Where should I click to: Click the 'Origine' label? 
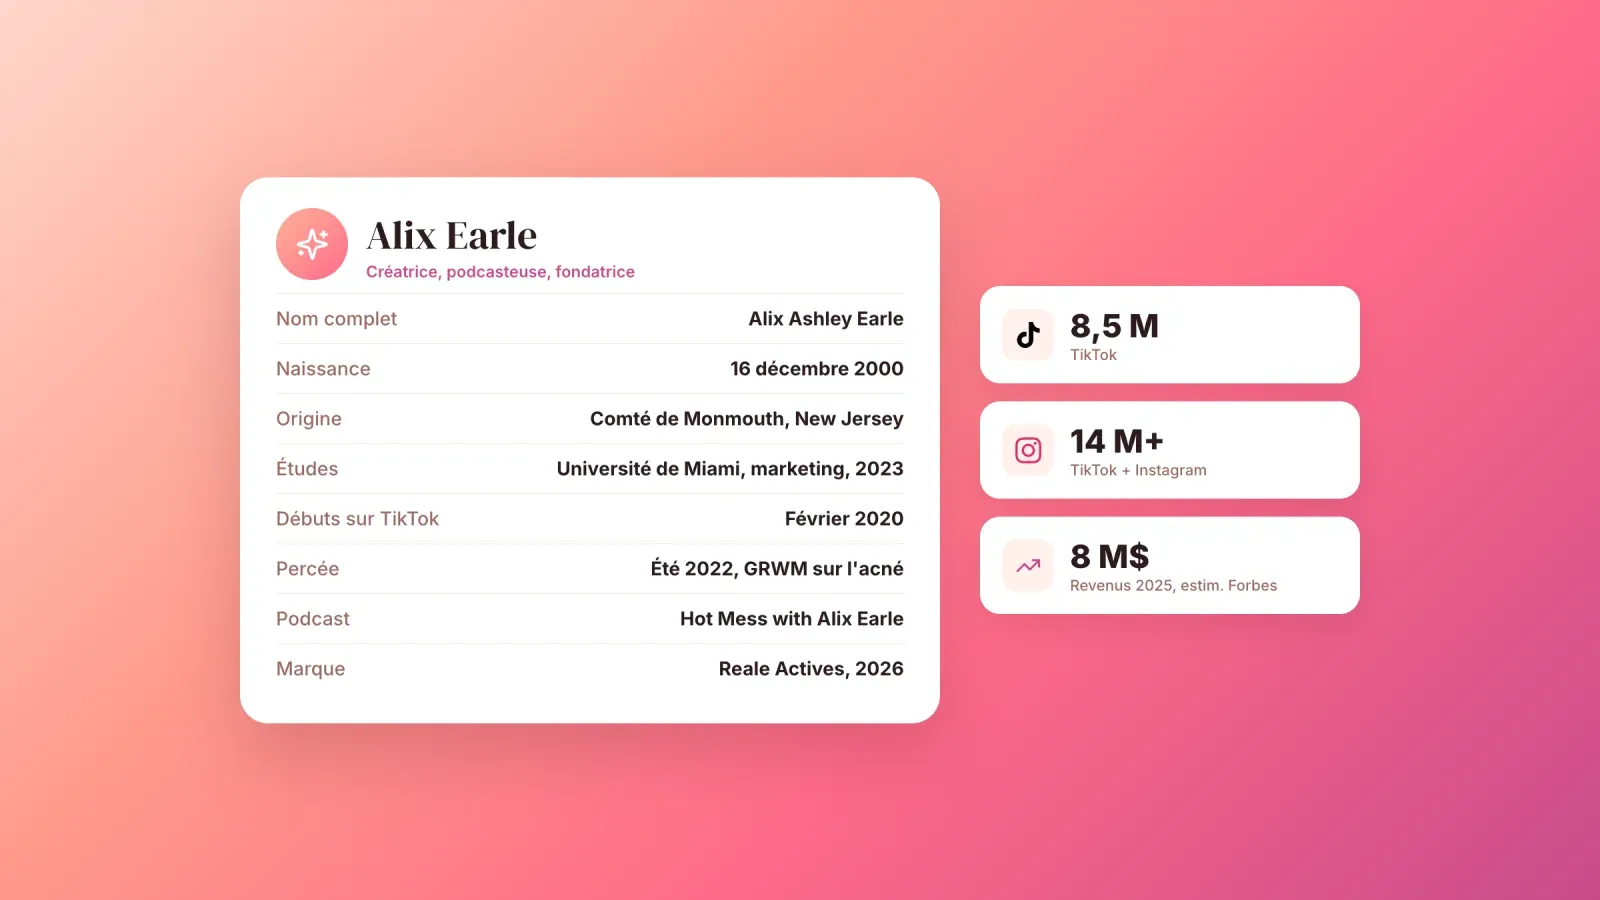[309, 419]
